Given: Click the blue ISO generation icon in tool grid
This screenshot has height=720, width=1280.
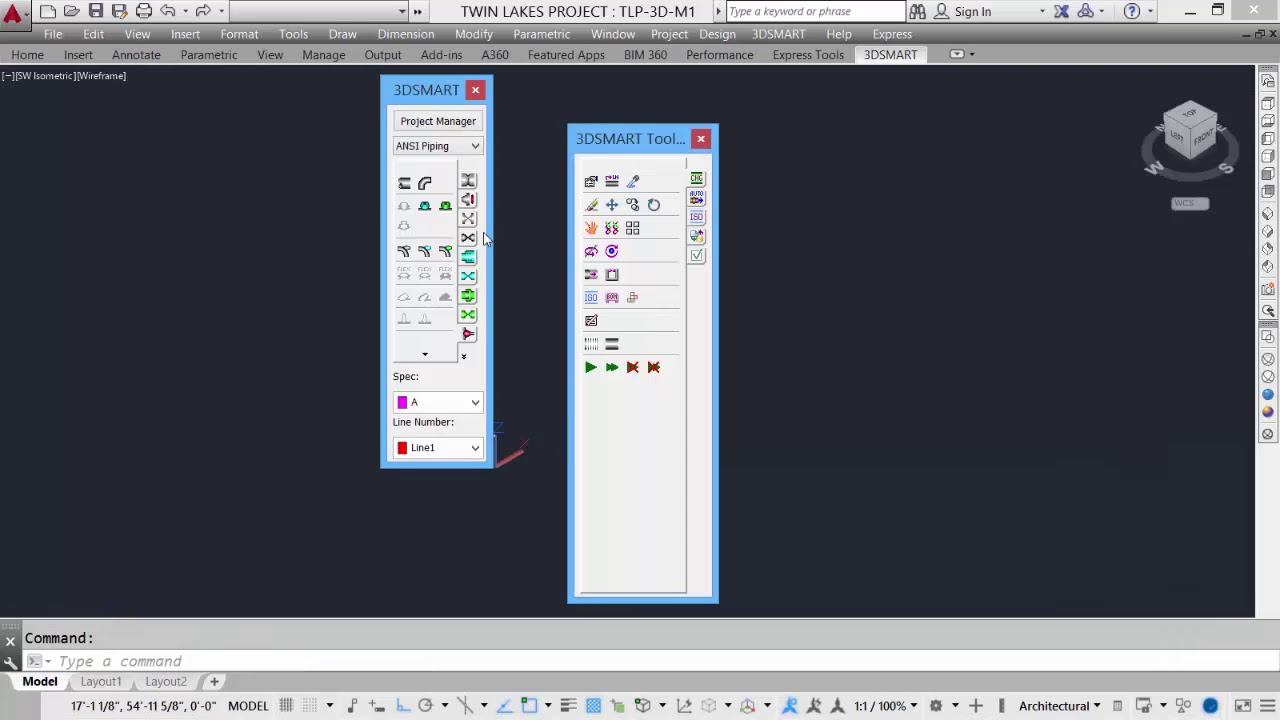Looking at the screenshot, I should click(x=591, y=297).
